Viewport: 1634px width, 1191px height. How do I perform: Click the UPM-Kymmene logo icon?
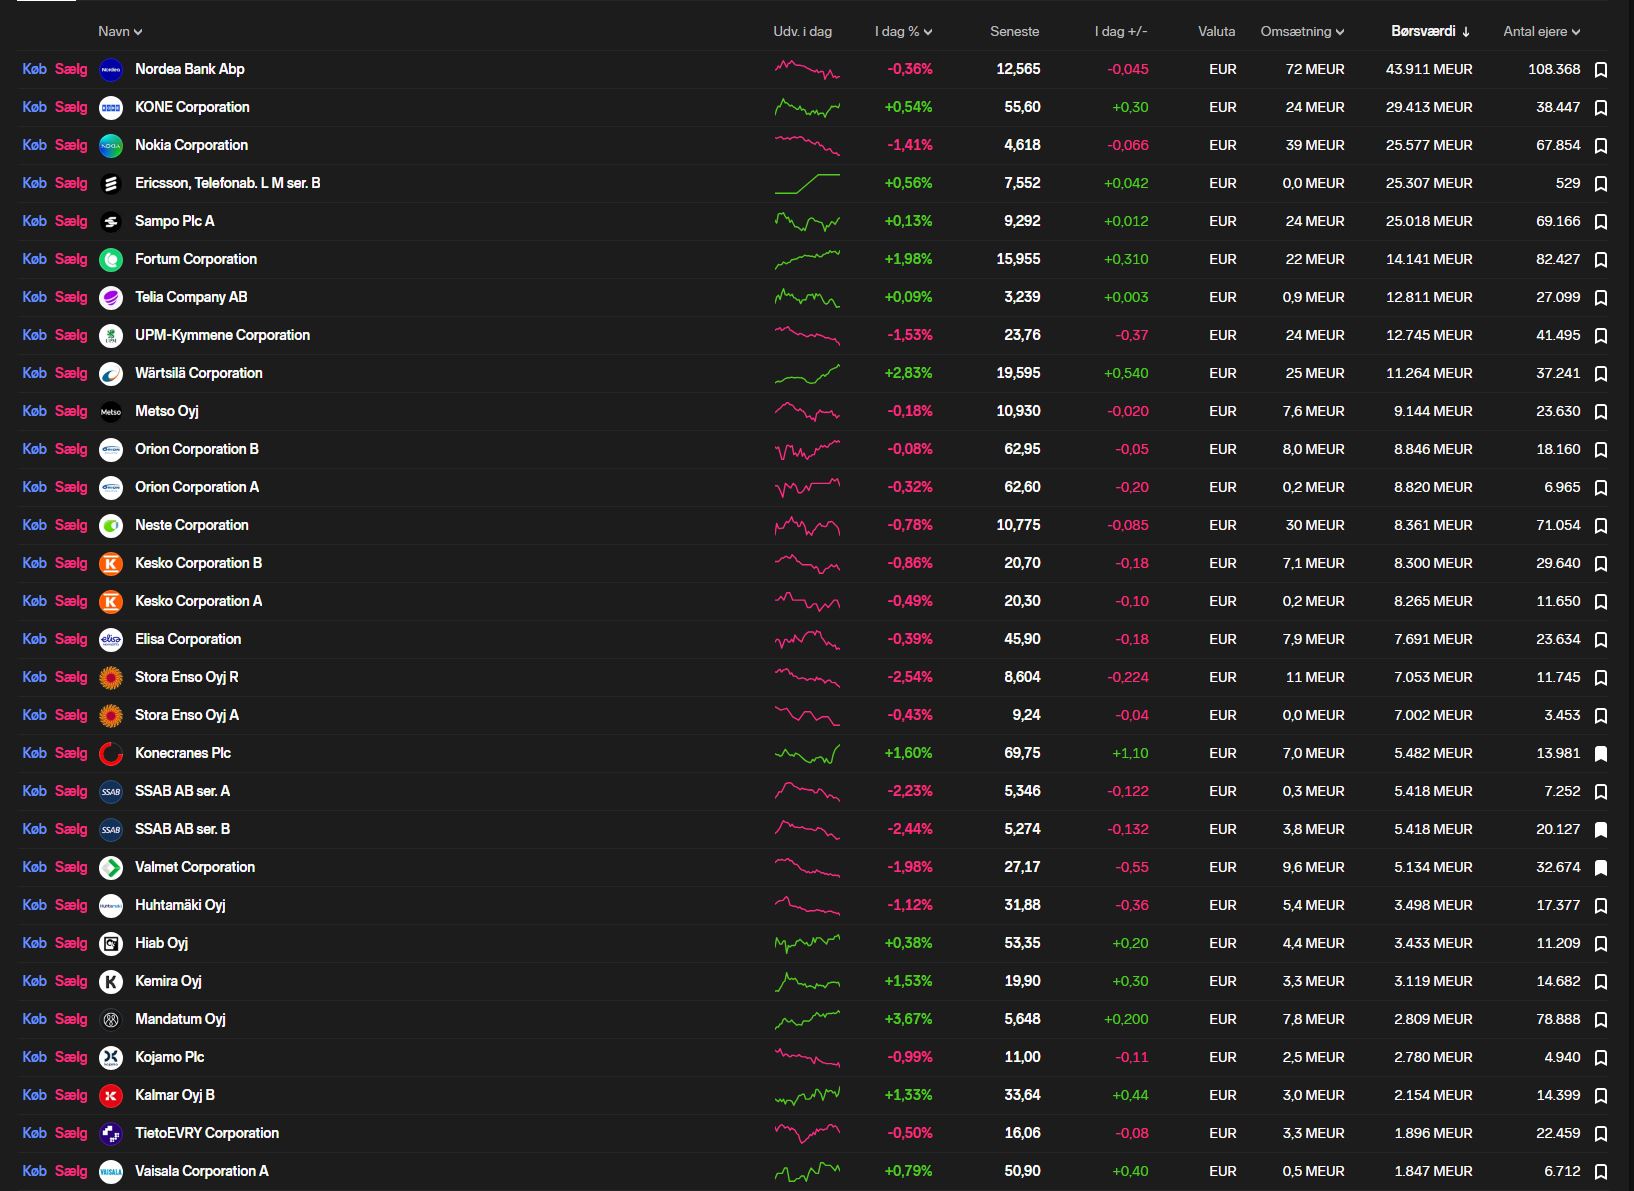[111, 336]
